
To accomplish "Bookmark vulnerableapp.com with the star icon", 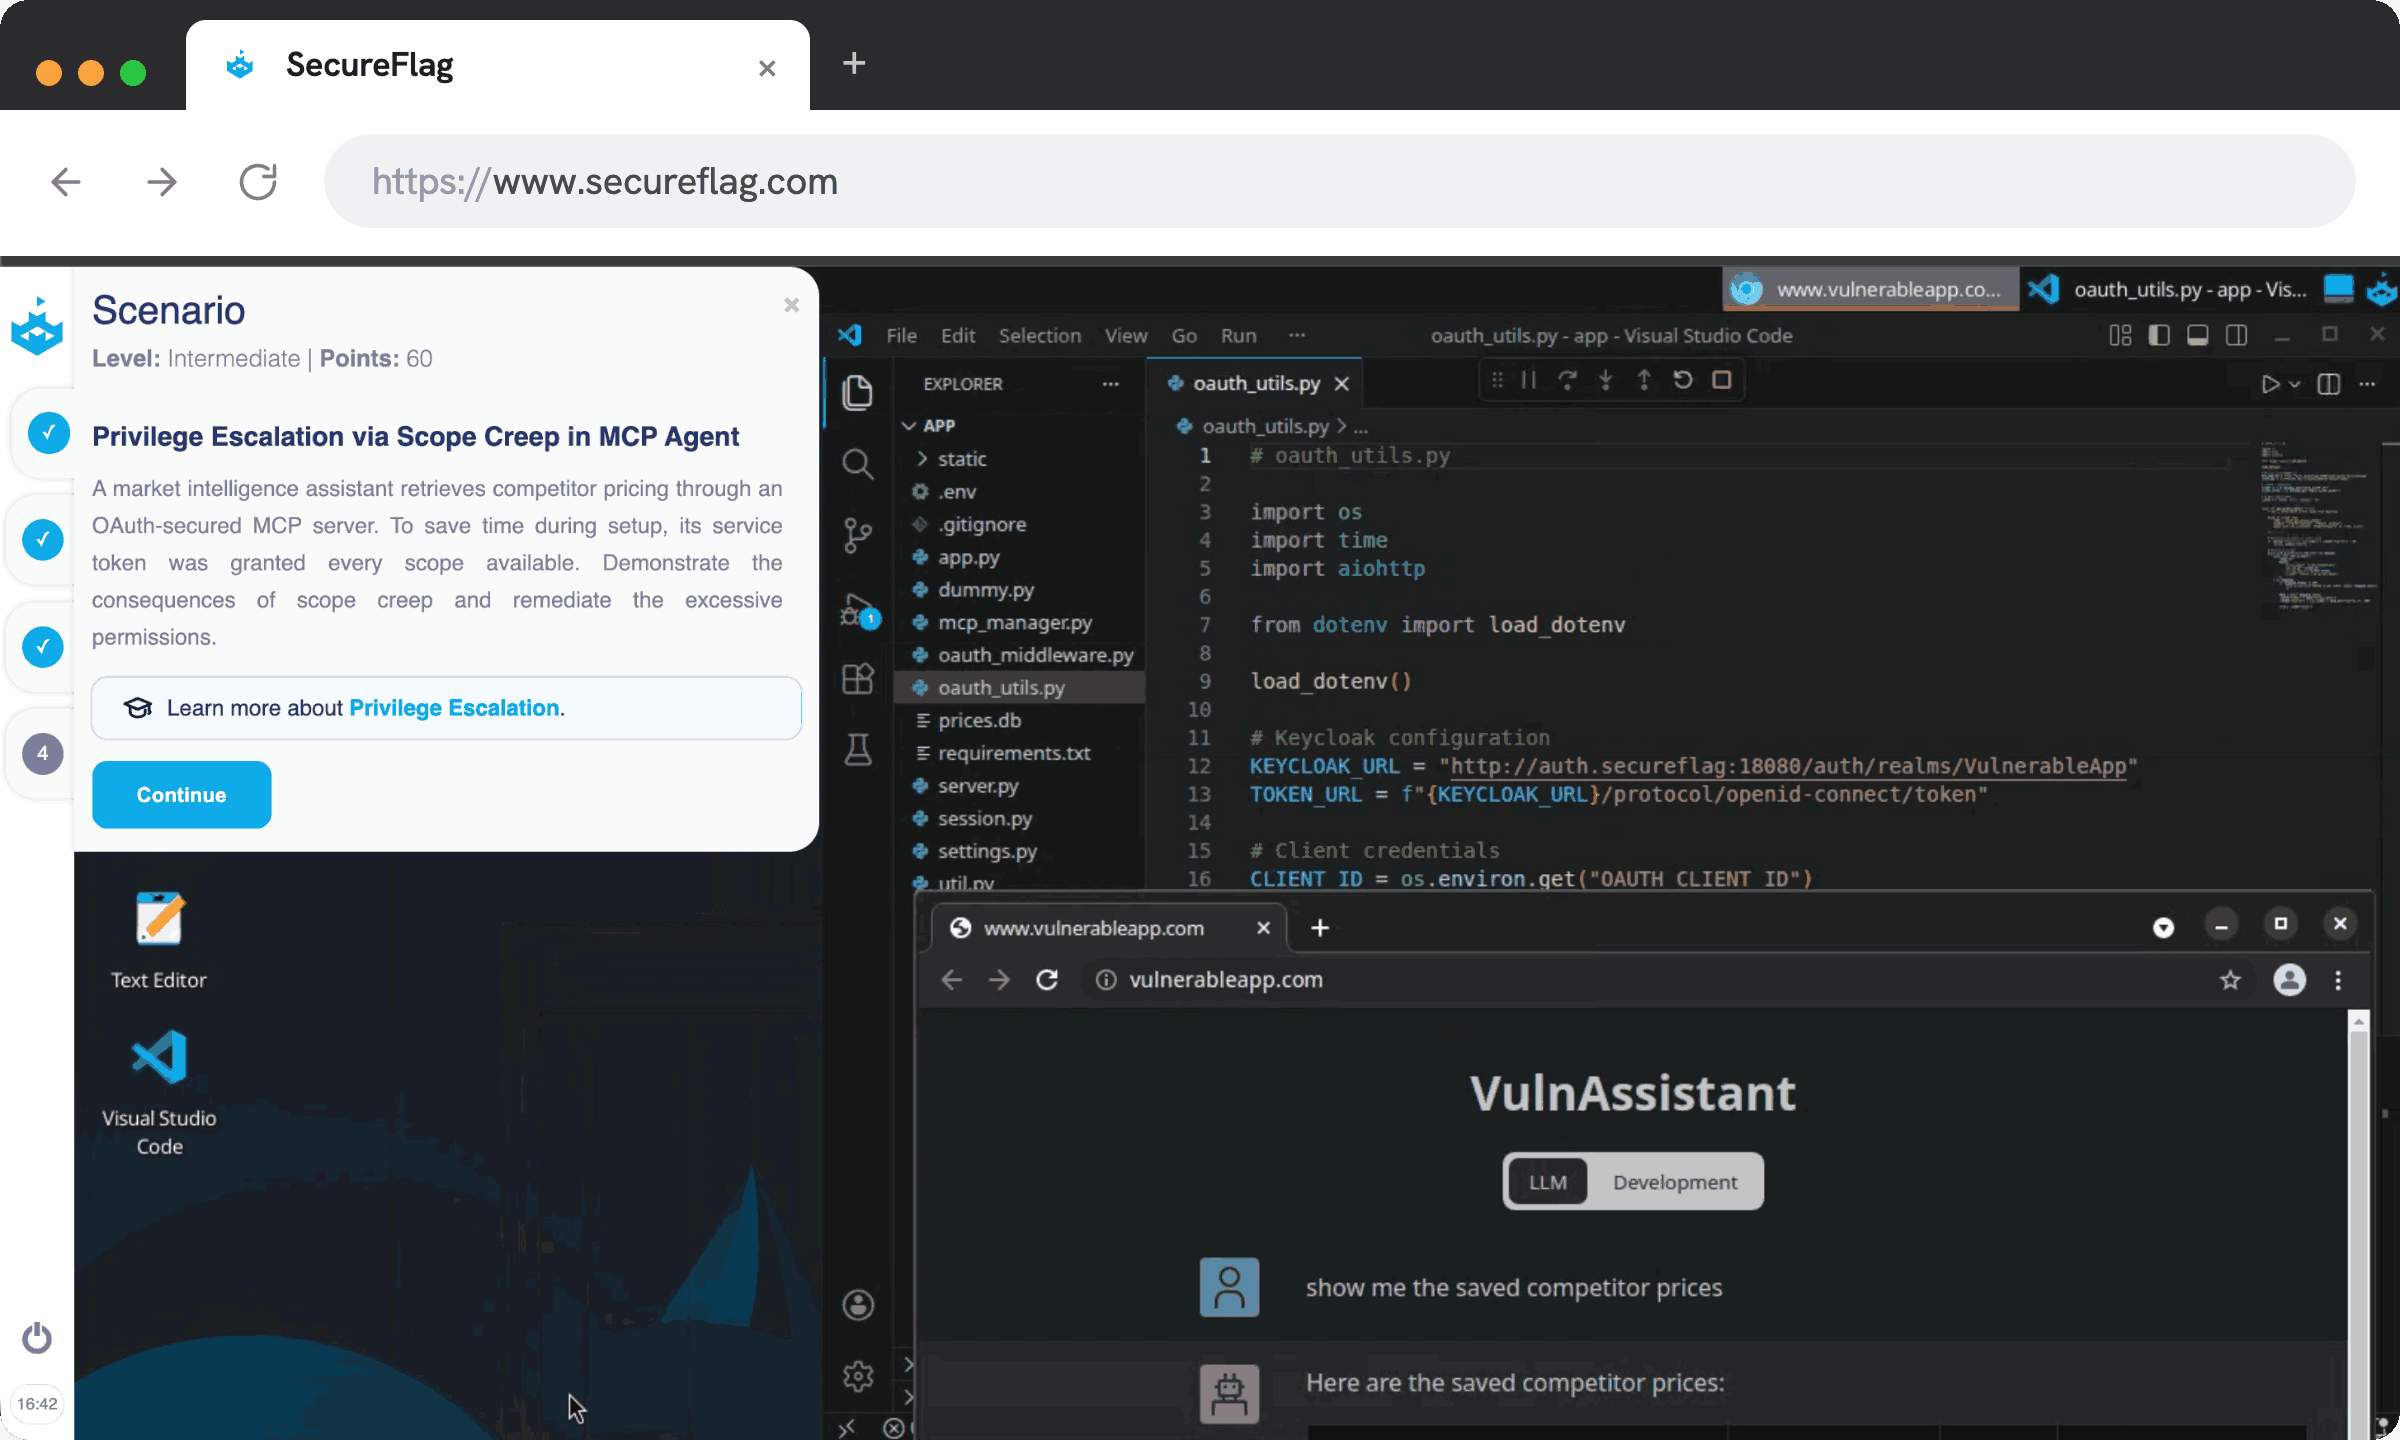I will click(2230, 980).
